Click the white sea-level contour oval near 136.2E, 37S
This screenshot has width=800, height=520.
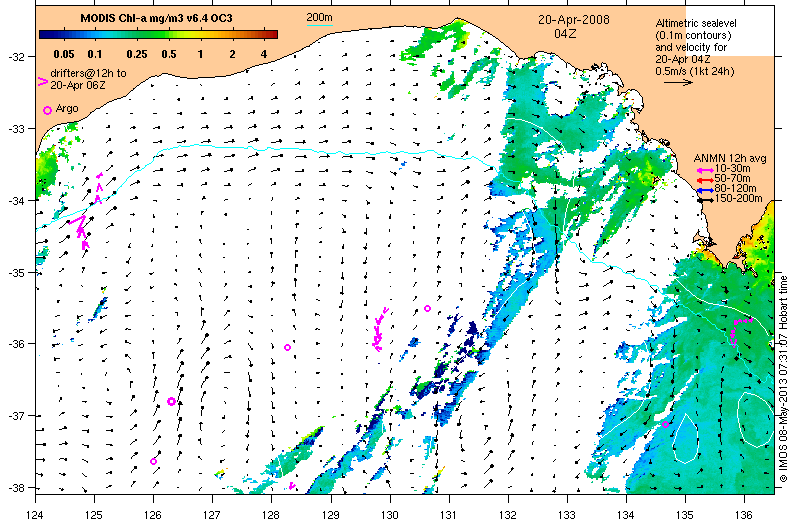[756, 418]
